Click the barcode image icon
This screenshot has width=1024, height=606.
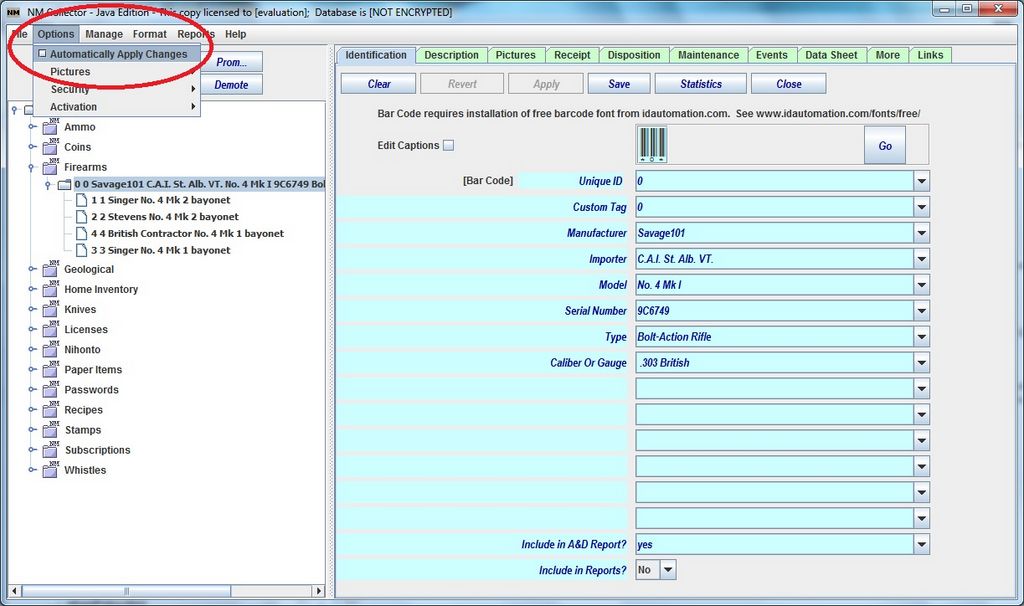pos(652,145)
